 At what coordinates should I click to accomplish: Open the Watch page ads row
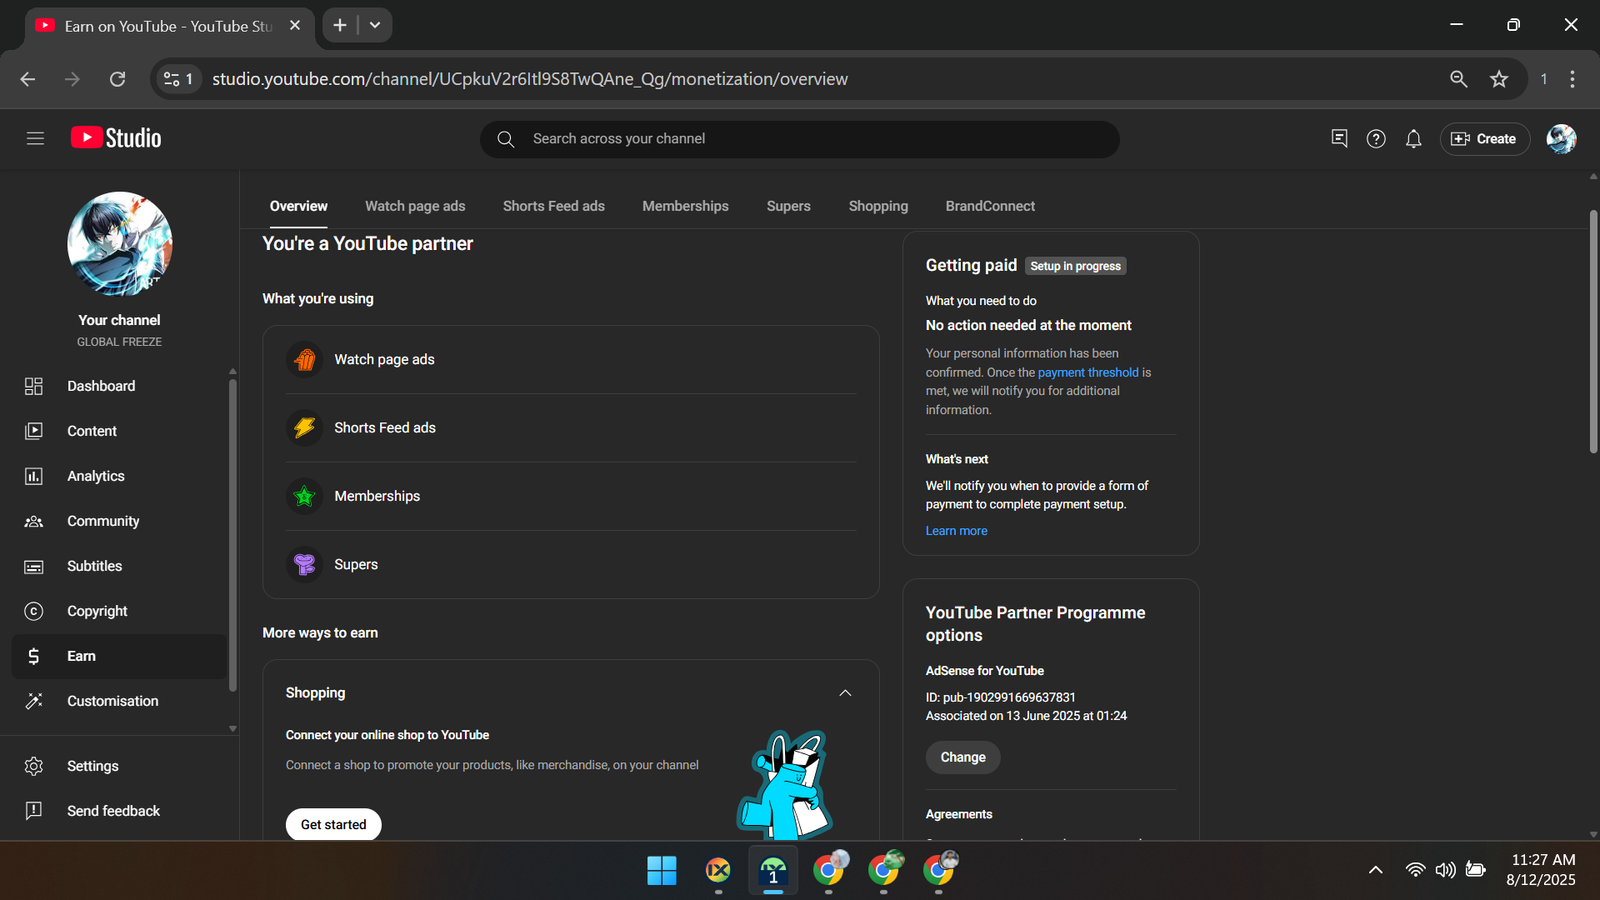click(570, 359)
